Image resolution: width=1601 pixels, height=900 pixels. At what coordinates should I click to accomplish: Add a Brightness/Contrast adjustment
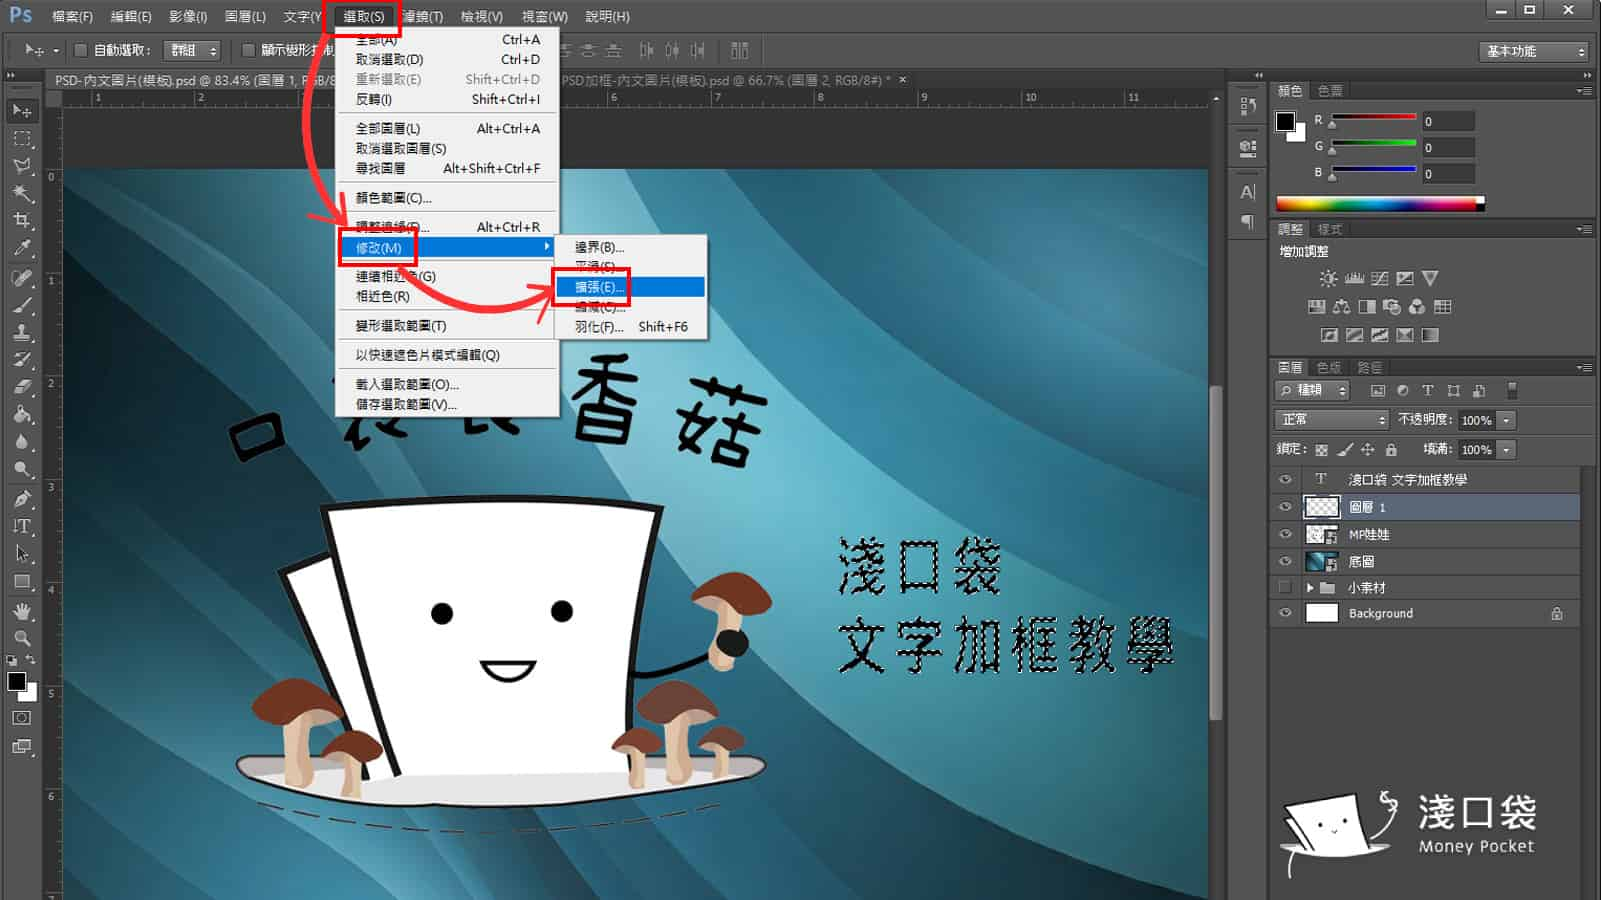point(1328,278)
